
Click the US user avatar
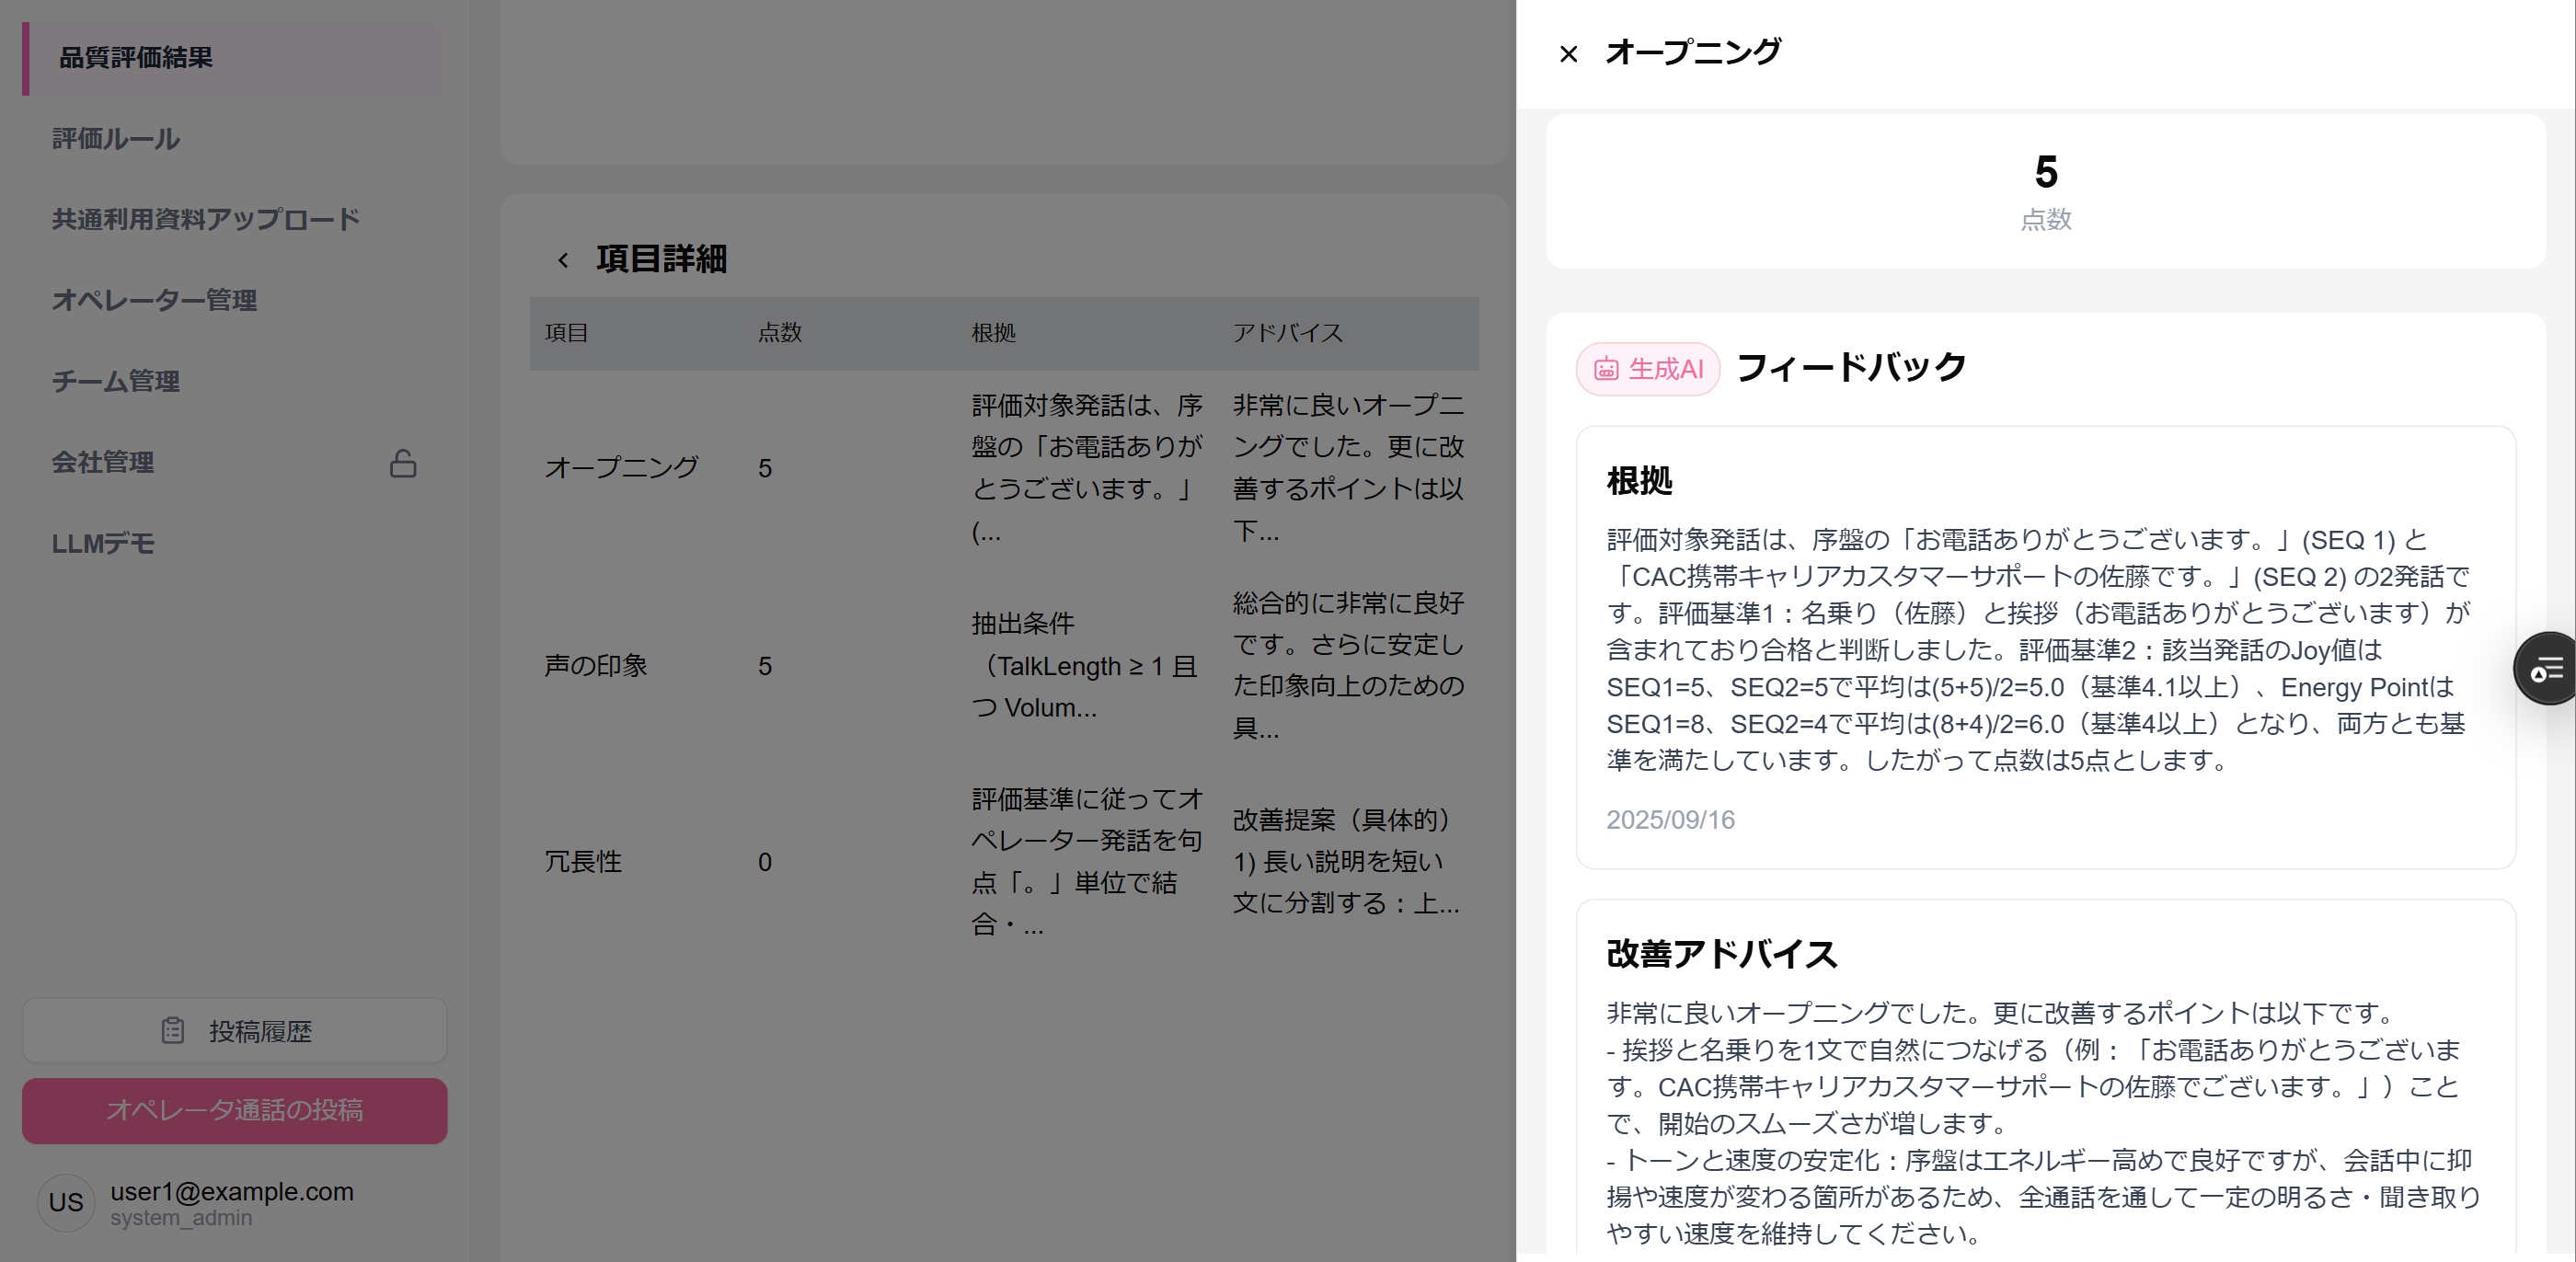(x=66, y=1202)
